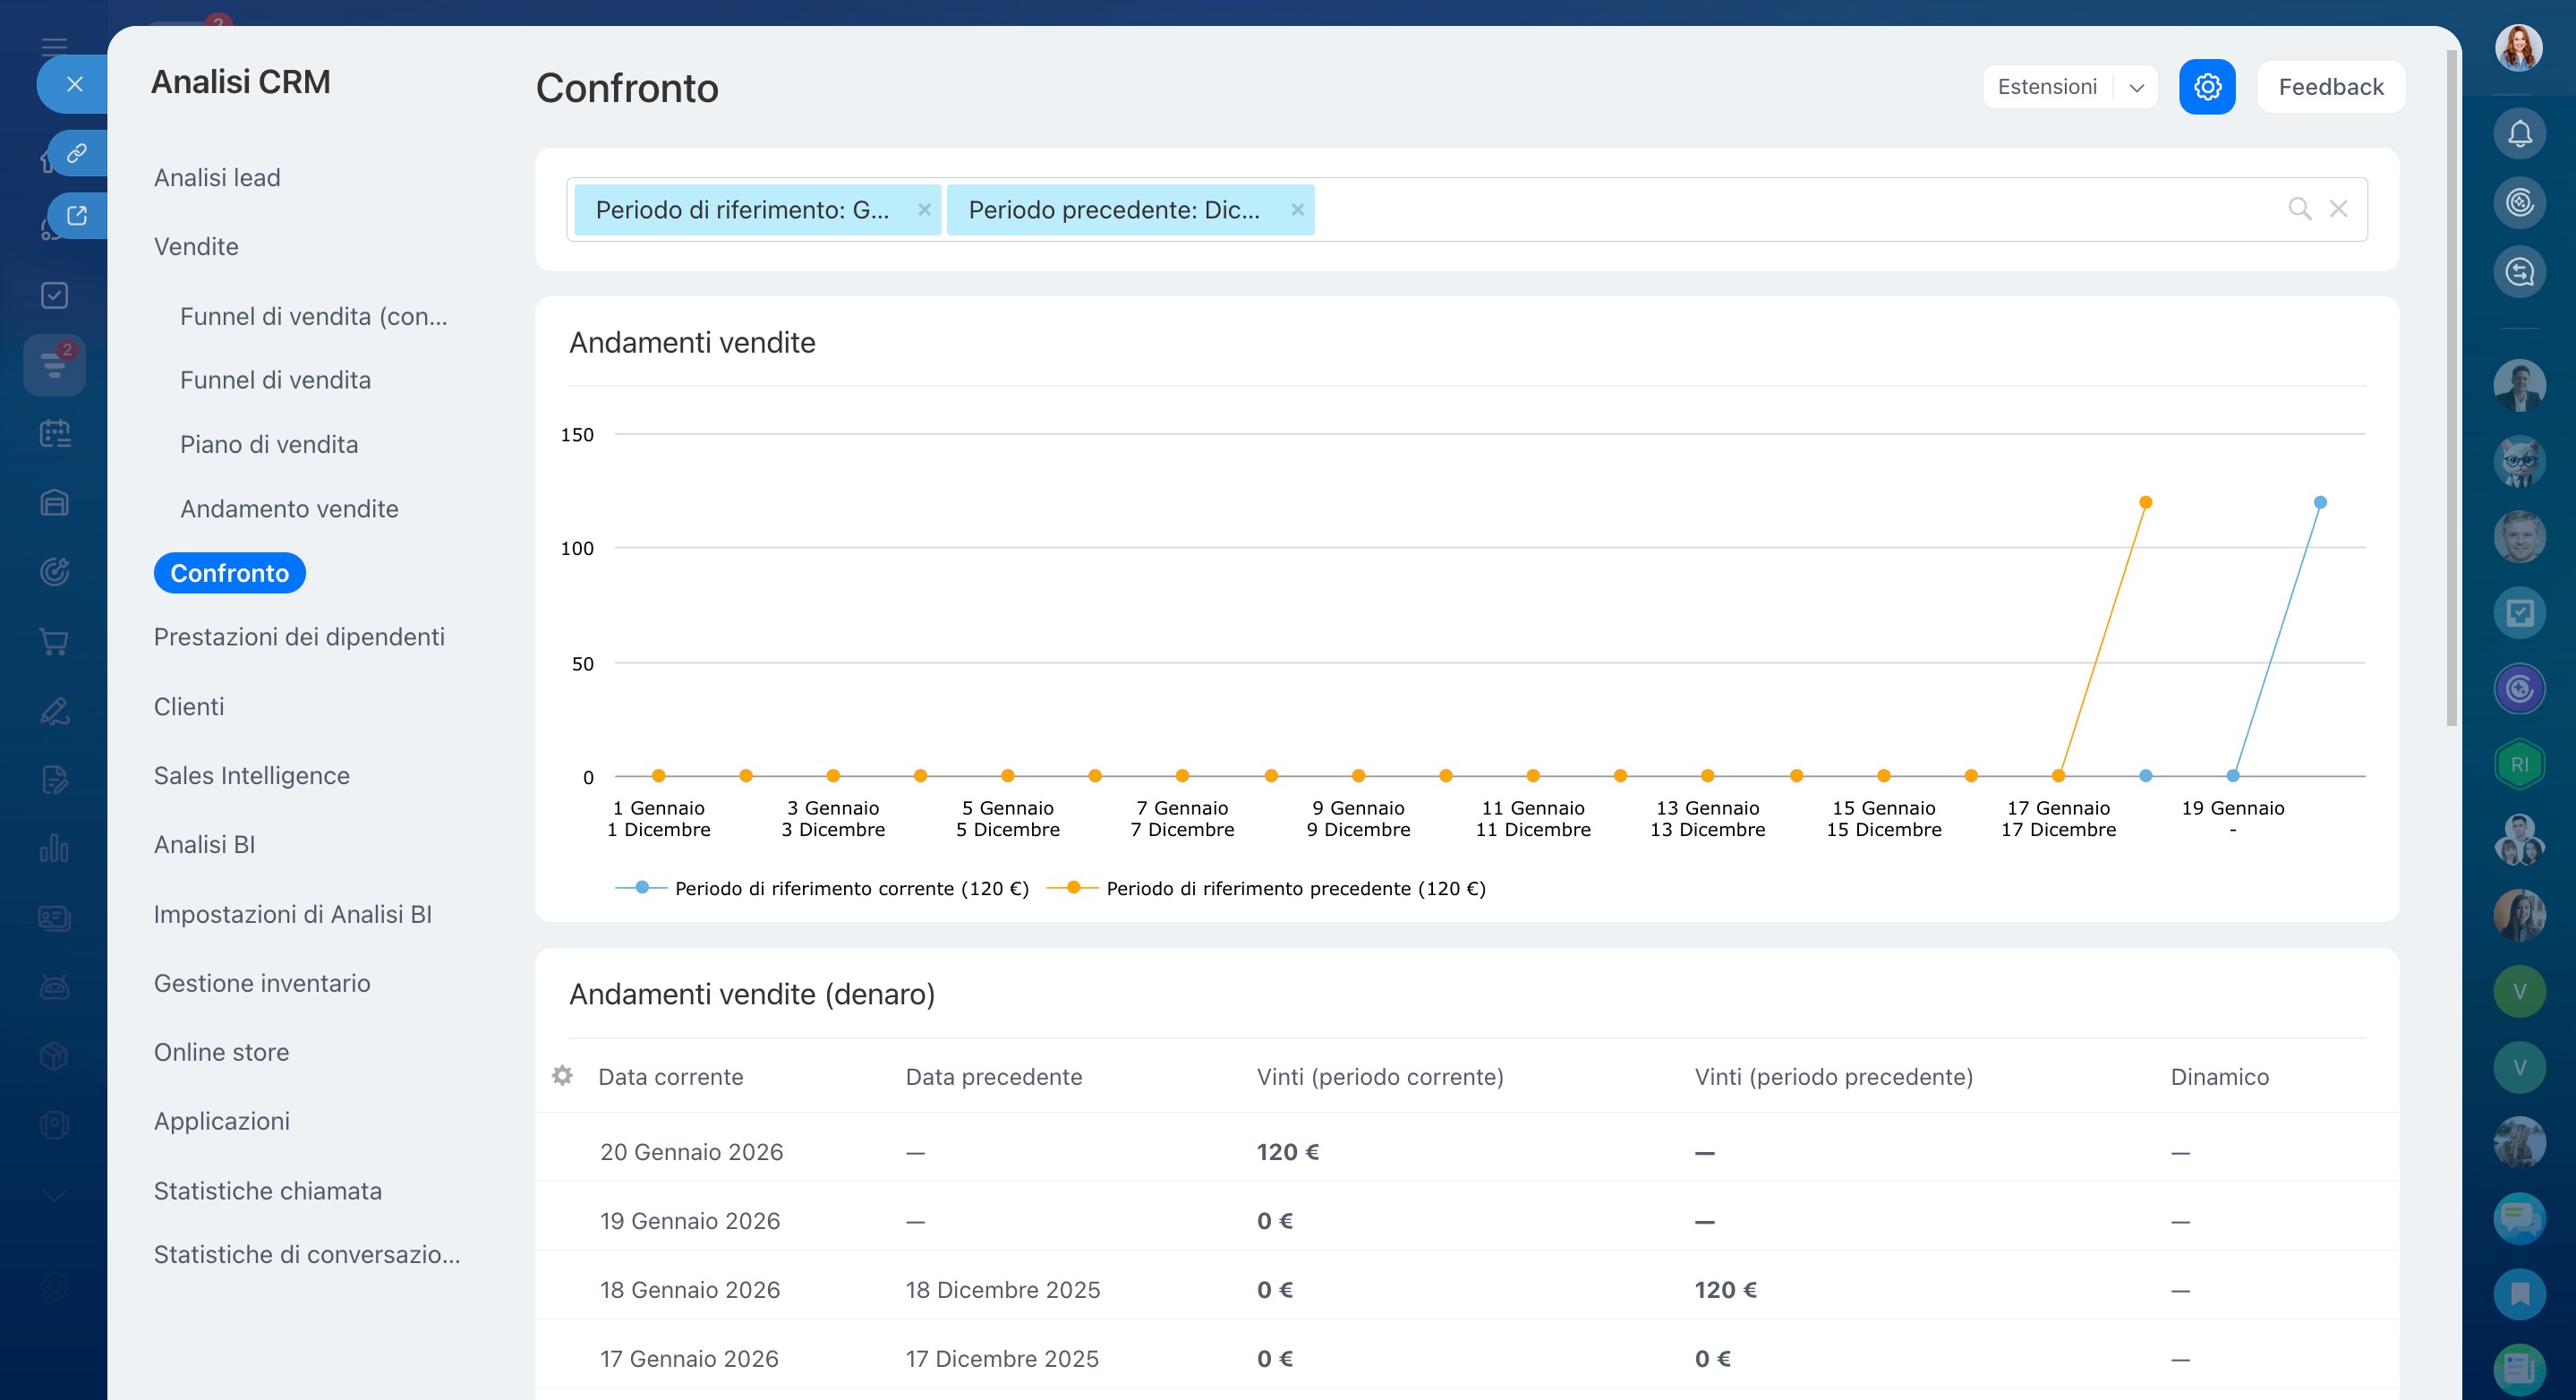Open the blue settings gear button
This screenshot has height=1400, width=2576.
click(x=2206, y=87)
